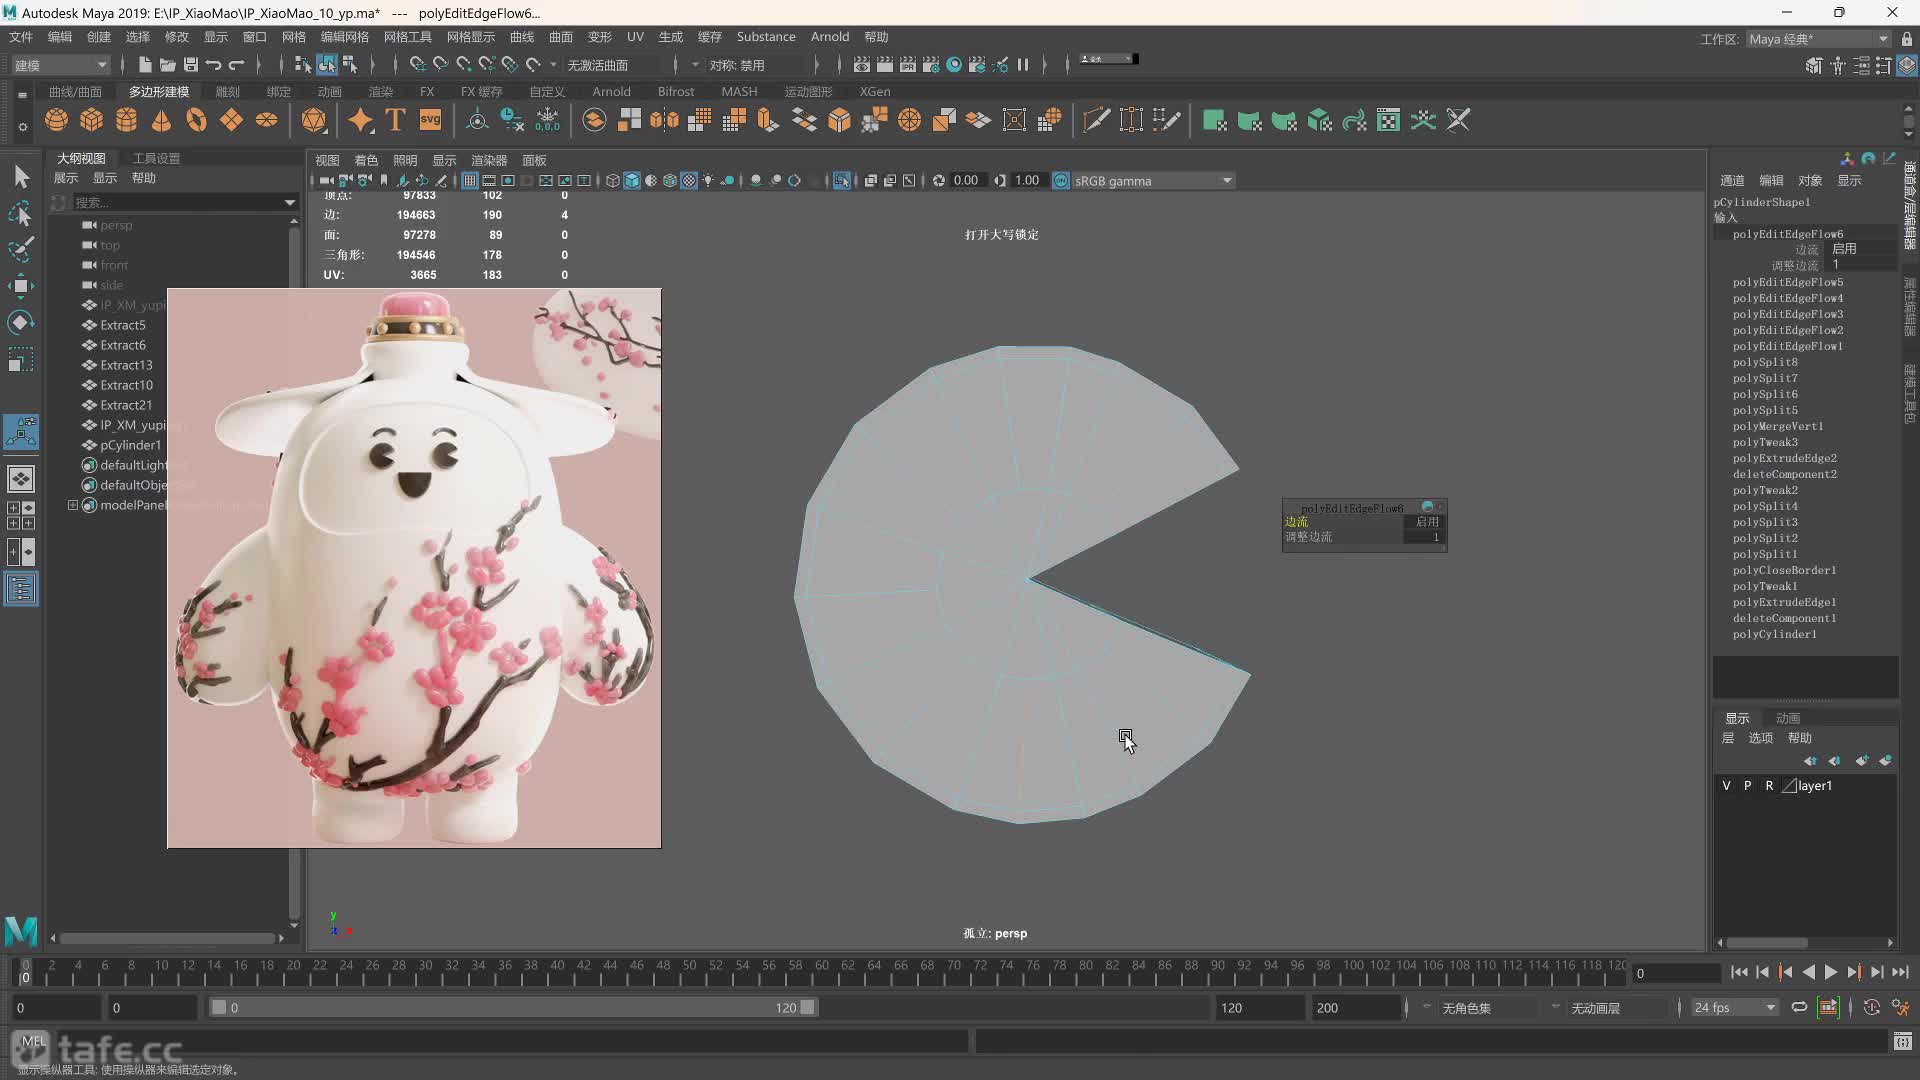
Task: Toggle layer1 playback P box
Action: (x=1748, y=786)
